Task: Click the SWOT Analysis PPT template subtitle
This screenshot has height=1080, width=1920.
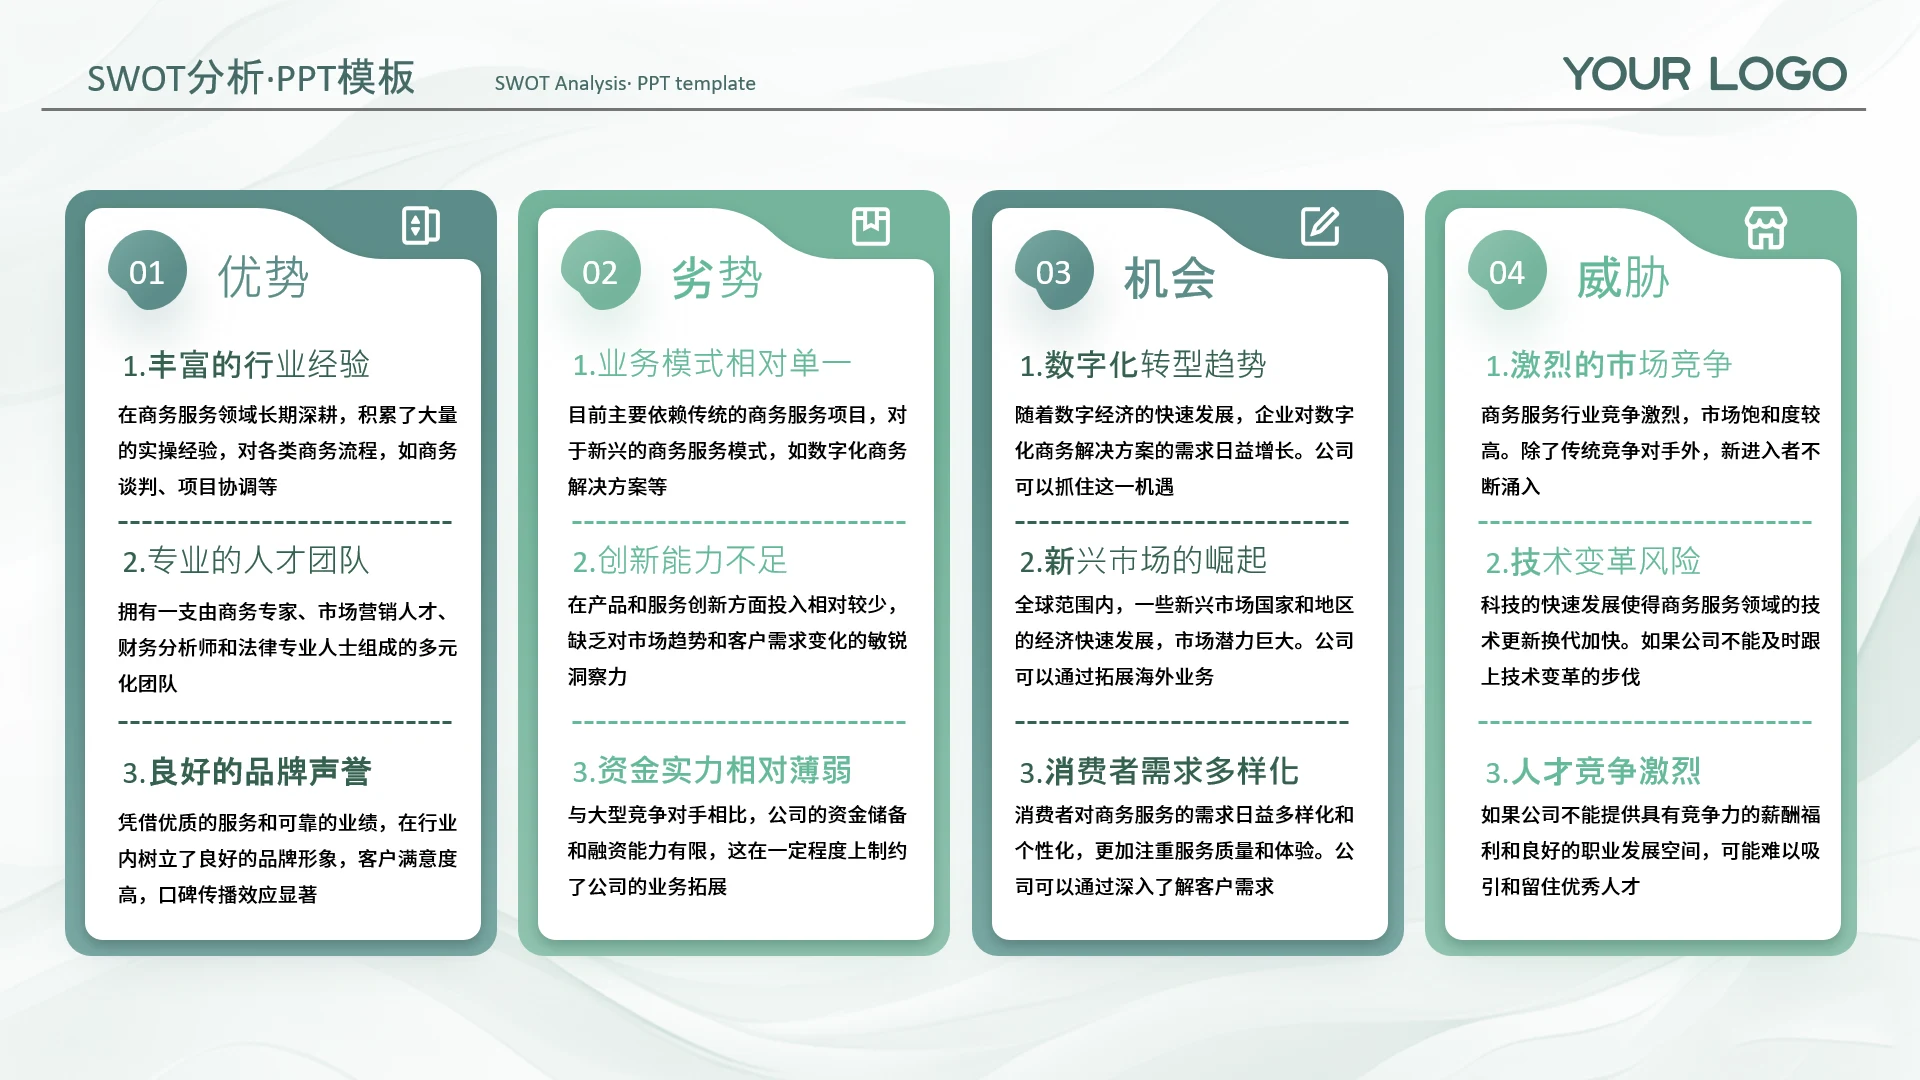Action: tap(625, 83)
